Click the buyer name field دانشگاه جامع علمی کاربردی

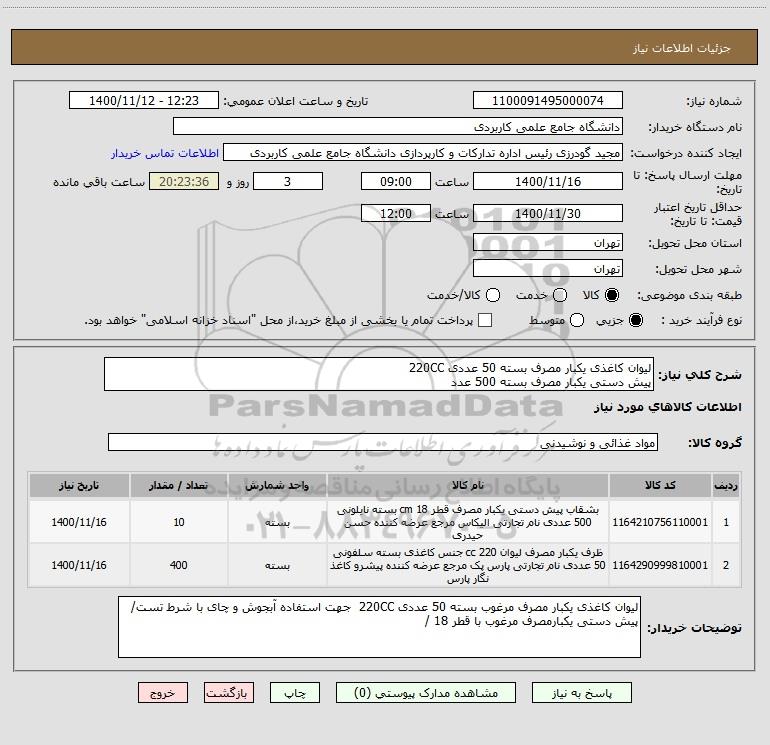click(398, 126)
